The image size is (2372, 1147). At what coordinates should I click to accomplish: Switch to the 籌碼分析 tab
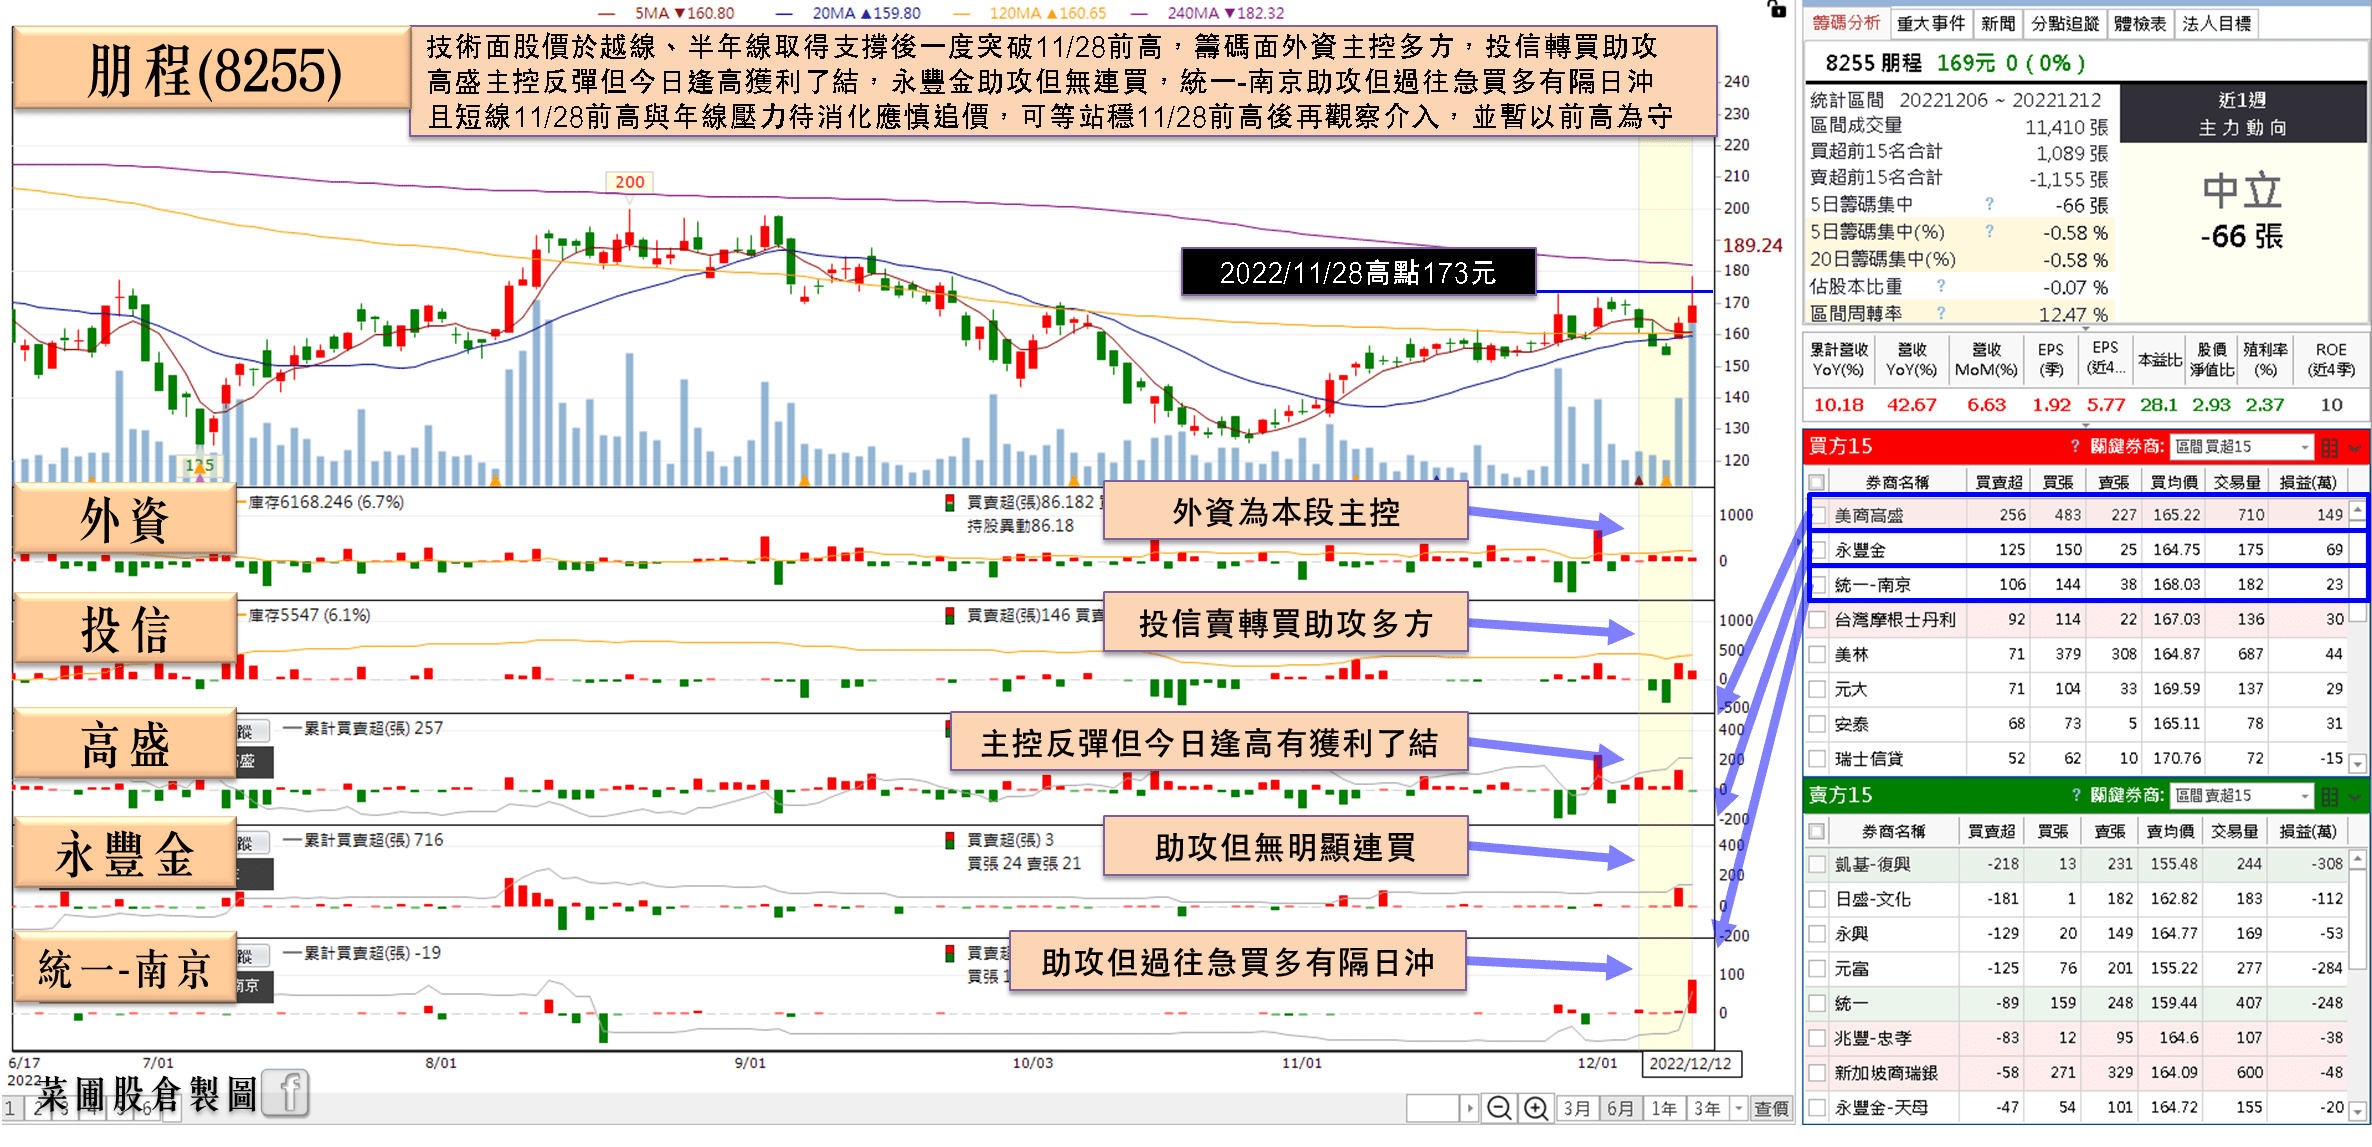pos(1846,23)
